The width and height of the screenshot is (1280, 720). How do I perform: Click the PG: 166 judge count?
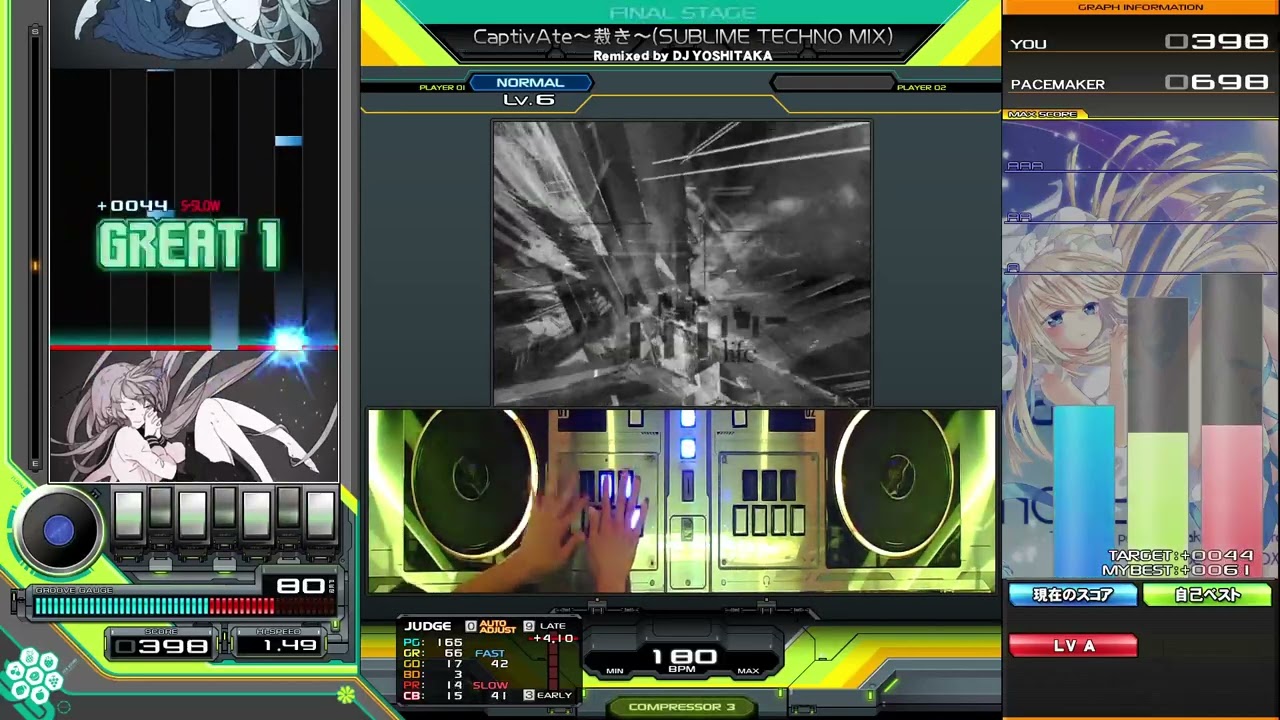tap(433, 642)
